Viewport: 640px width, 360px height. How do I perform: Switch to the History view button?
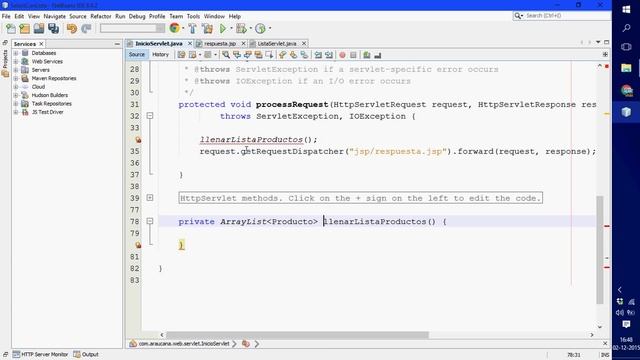pos(160,55)
